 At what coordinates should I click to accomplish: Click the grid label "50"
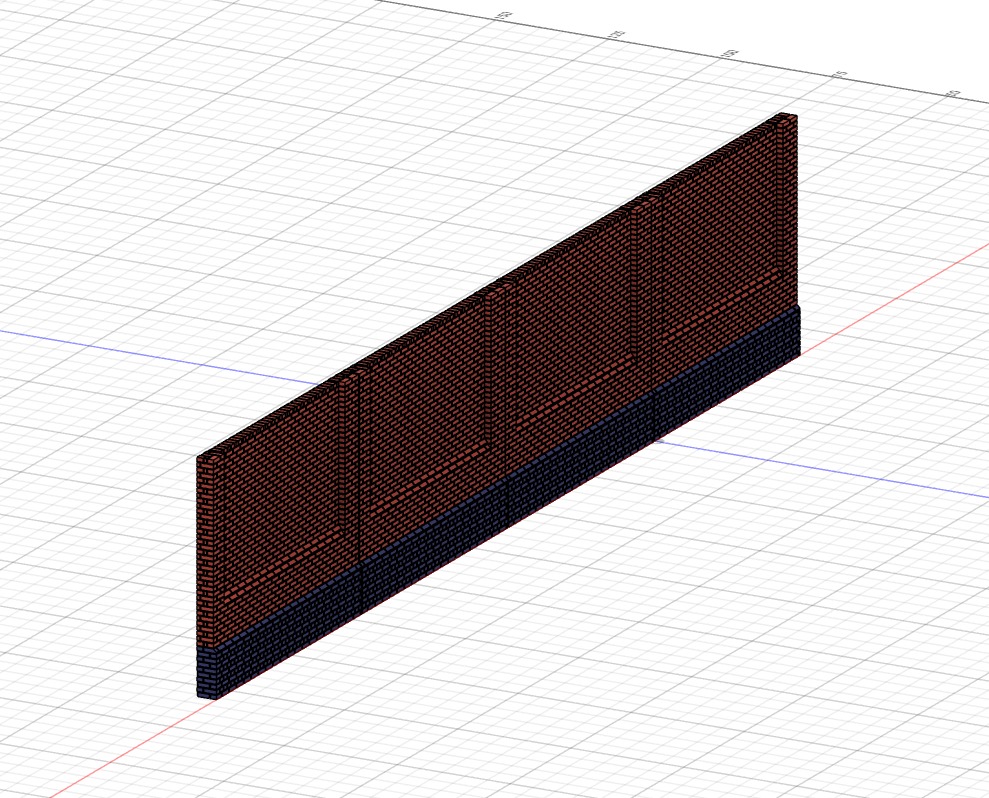955,93
